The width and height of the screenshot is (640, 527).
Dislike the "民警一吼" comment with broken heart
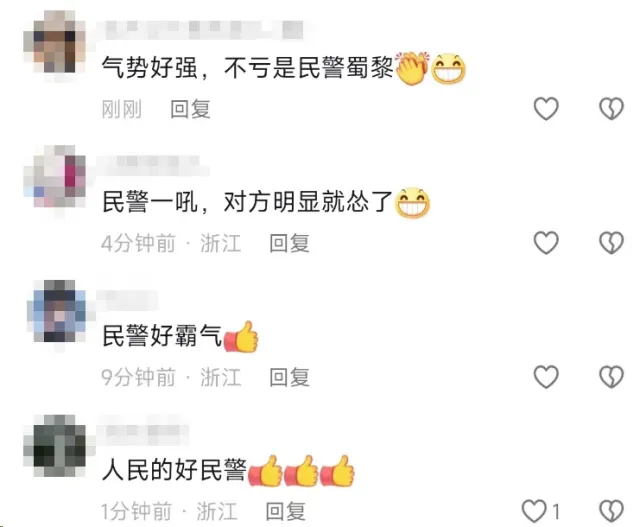[x=611, y=242]
